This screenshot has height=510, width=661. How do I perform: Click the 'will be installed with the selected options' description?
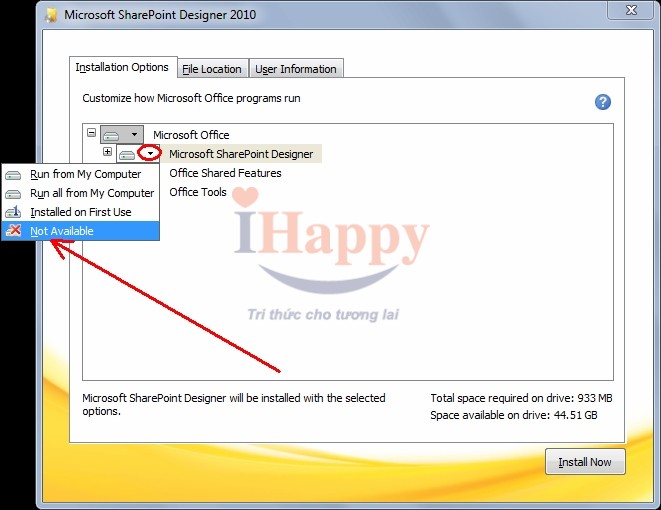234,404
